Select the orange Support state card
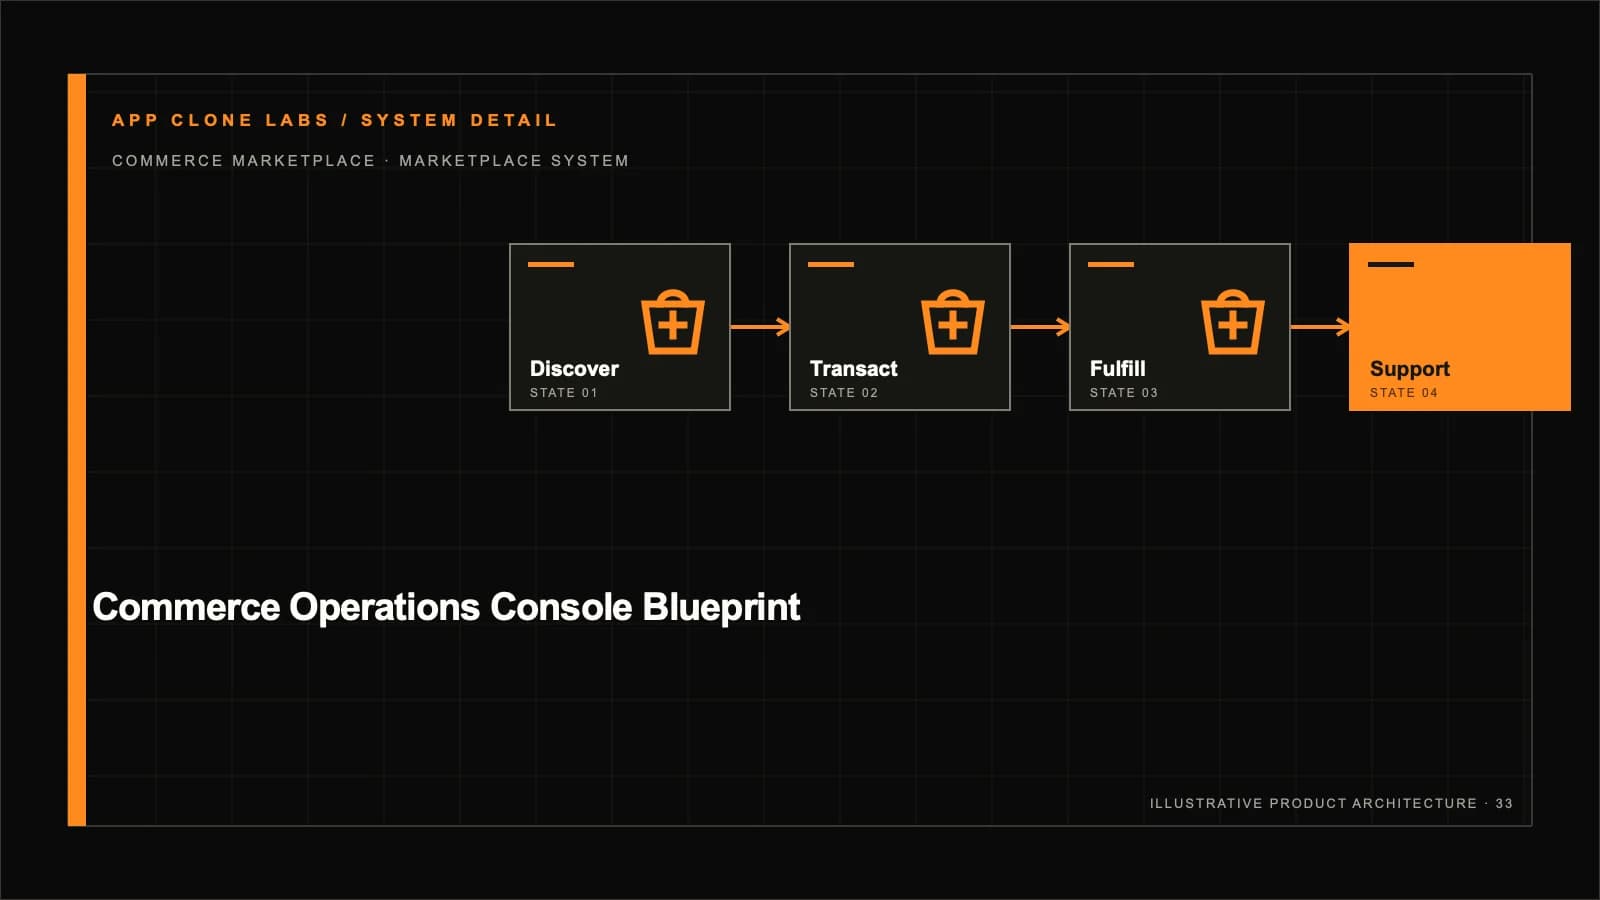Image resolution: width=1600 pixels, height=900 pixels. pyautogui.click(x=1460, y=327)
